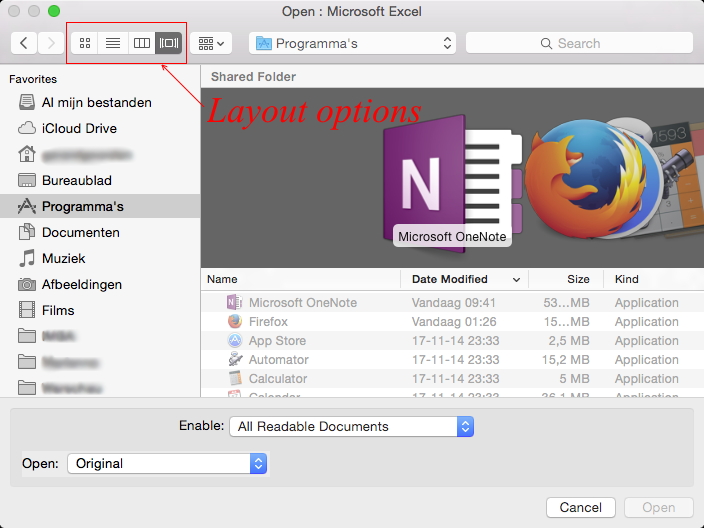The image size is (704, 528).
Task: Click the home folder house icon
Action: coord(27,154)
